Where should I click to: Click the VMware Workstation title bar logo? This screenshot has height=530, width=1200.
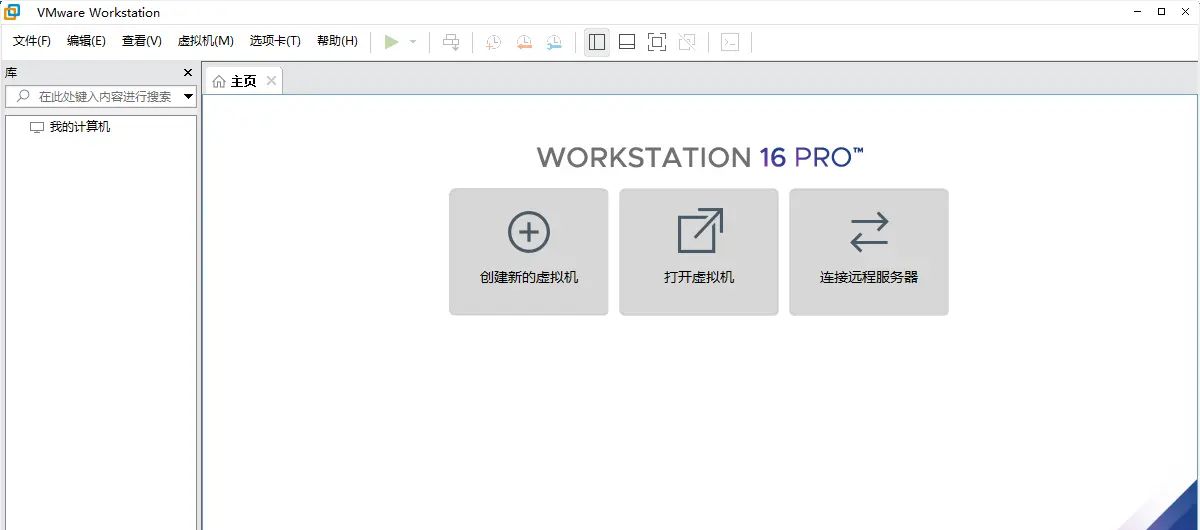coord(12,12)
